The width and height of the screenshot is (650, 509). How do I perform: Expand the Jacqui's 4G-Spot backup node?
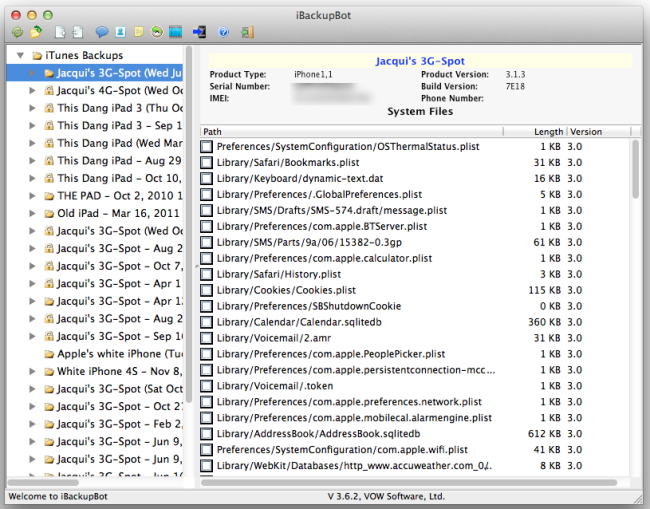click(x=33, y=90)
